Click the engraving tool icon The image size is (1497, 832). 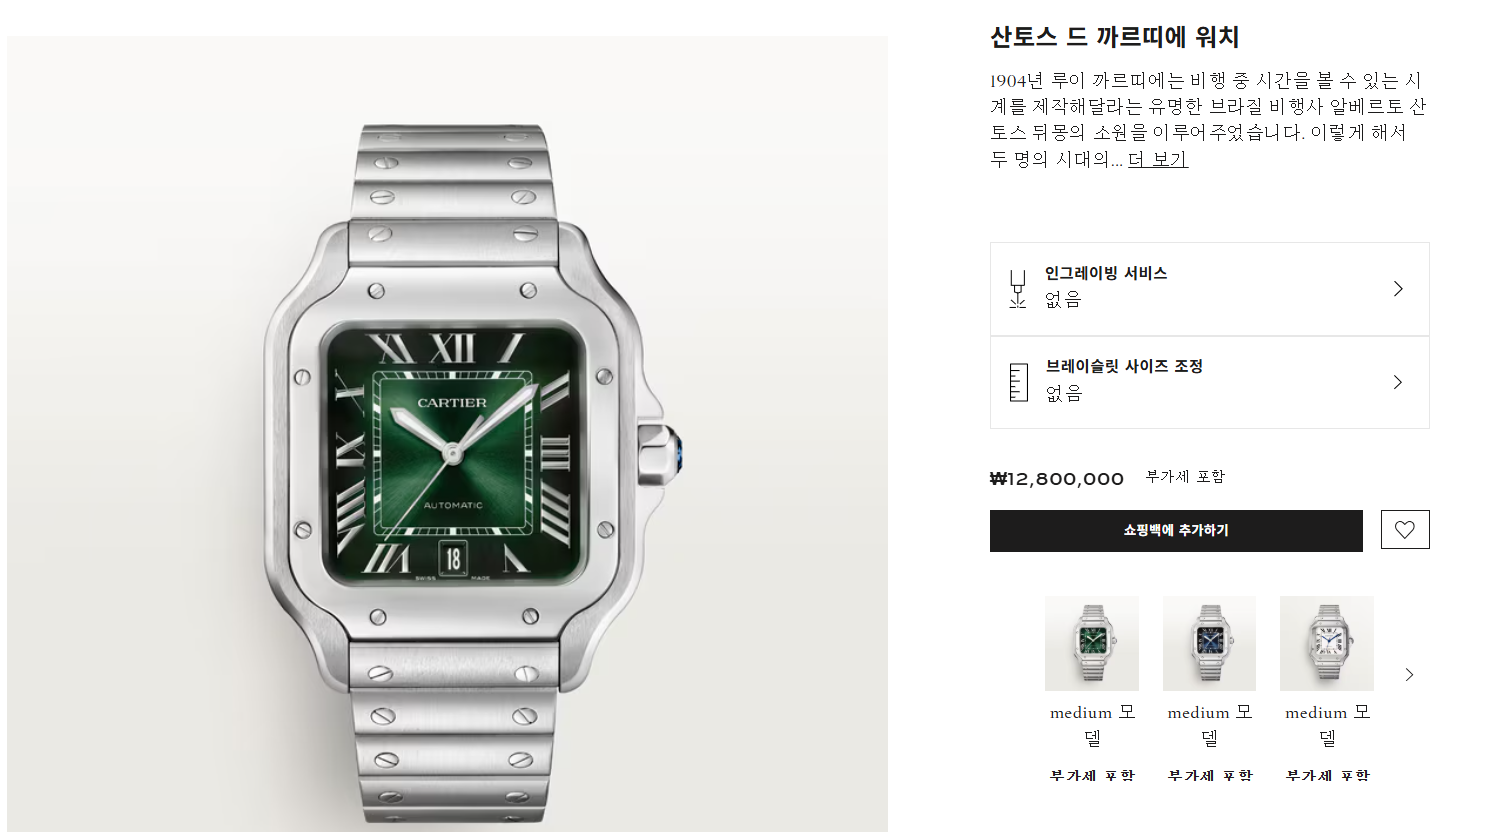(x=1018, y=288)
